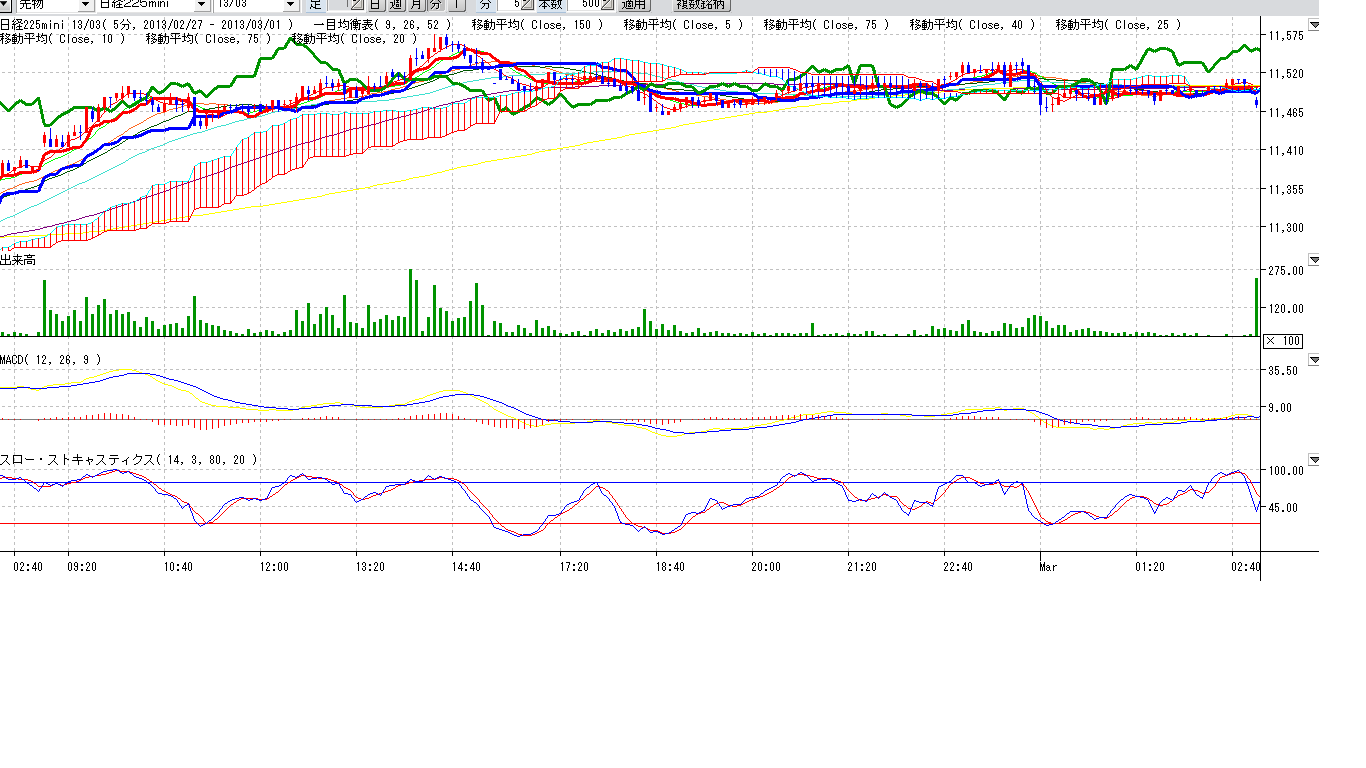Open the MACD panel menu arrow
Viewport: 1366px width, 768px height.
(1314, 359)
